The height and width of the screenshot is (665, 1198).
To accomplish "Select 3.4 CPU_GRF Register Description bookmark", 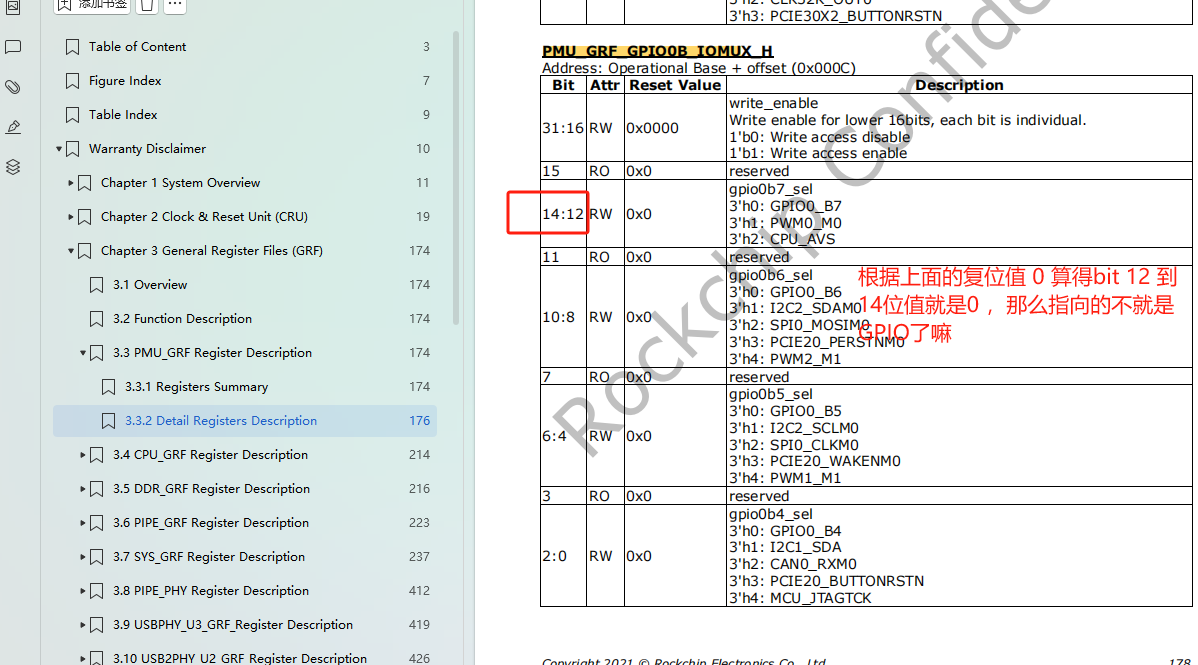I will [x=210, y=455].
